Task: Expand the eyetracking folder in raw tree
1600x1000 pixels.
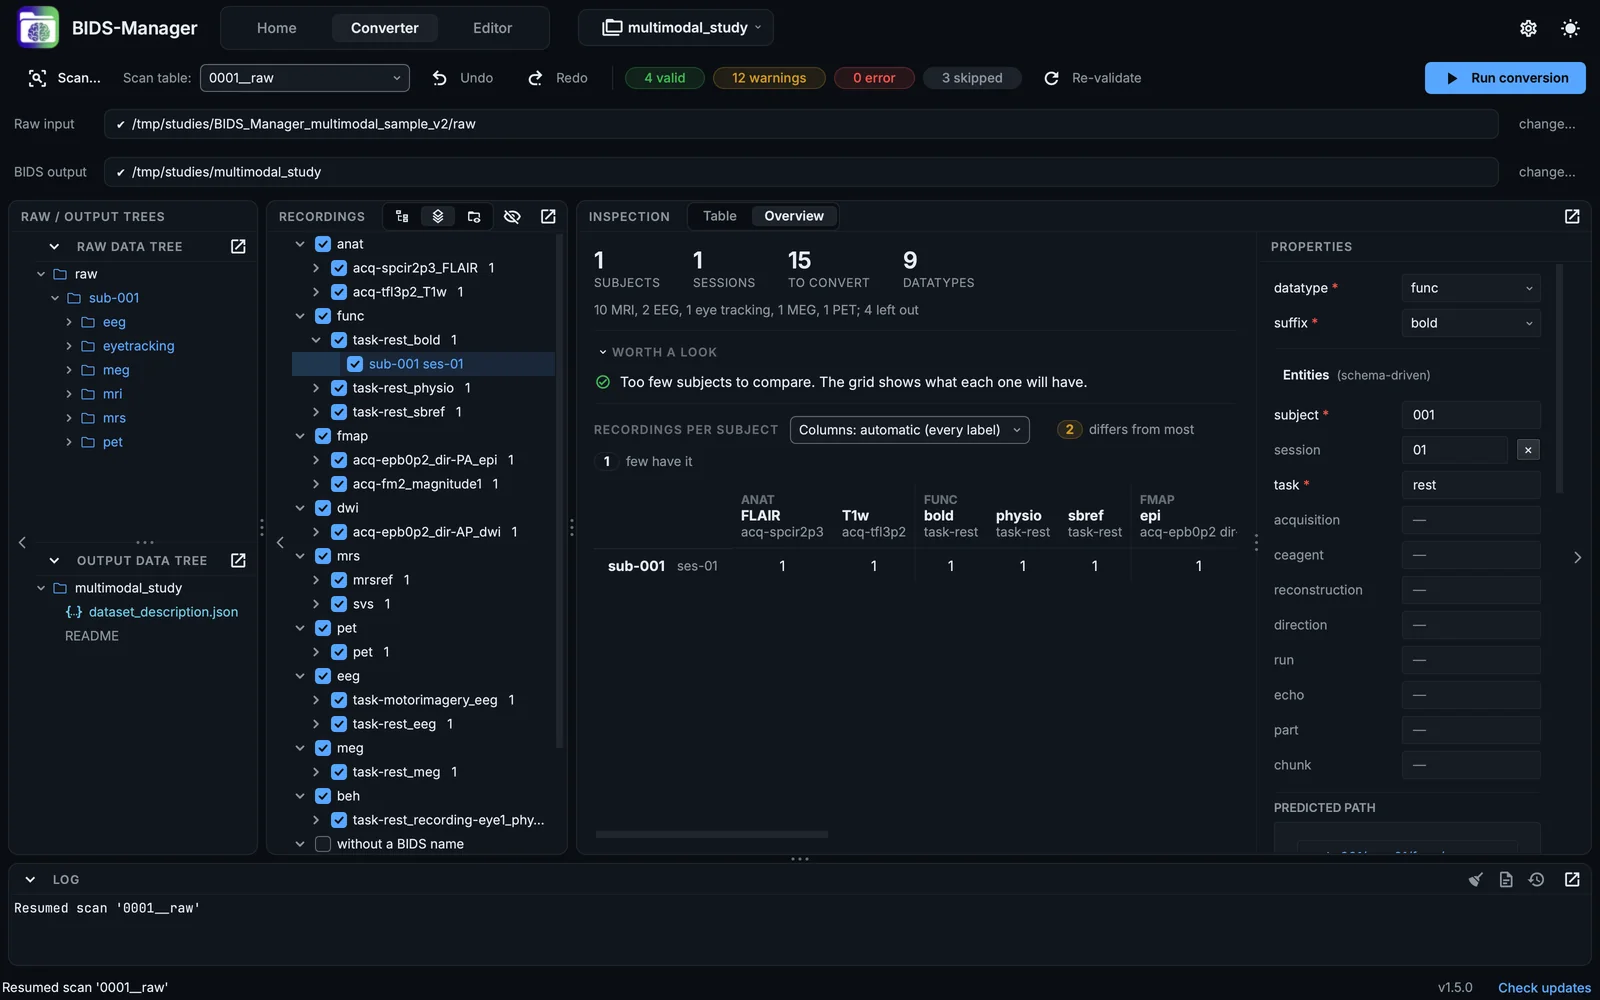Action: tap(68, 346)
